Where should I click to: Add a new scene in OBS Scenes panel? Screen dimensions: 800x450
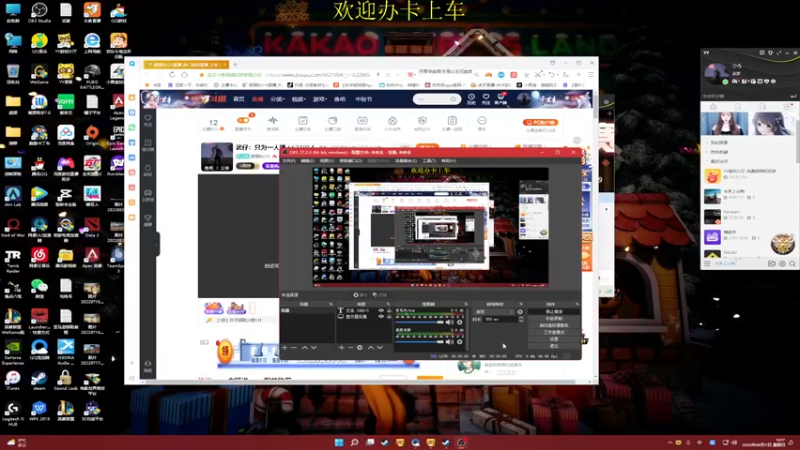pos(285,347)
